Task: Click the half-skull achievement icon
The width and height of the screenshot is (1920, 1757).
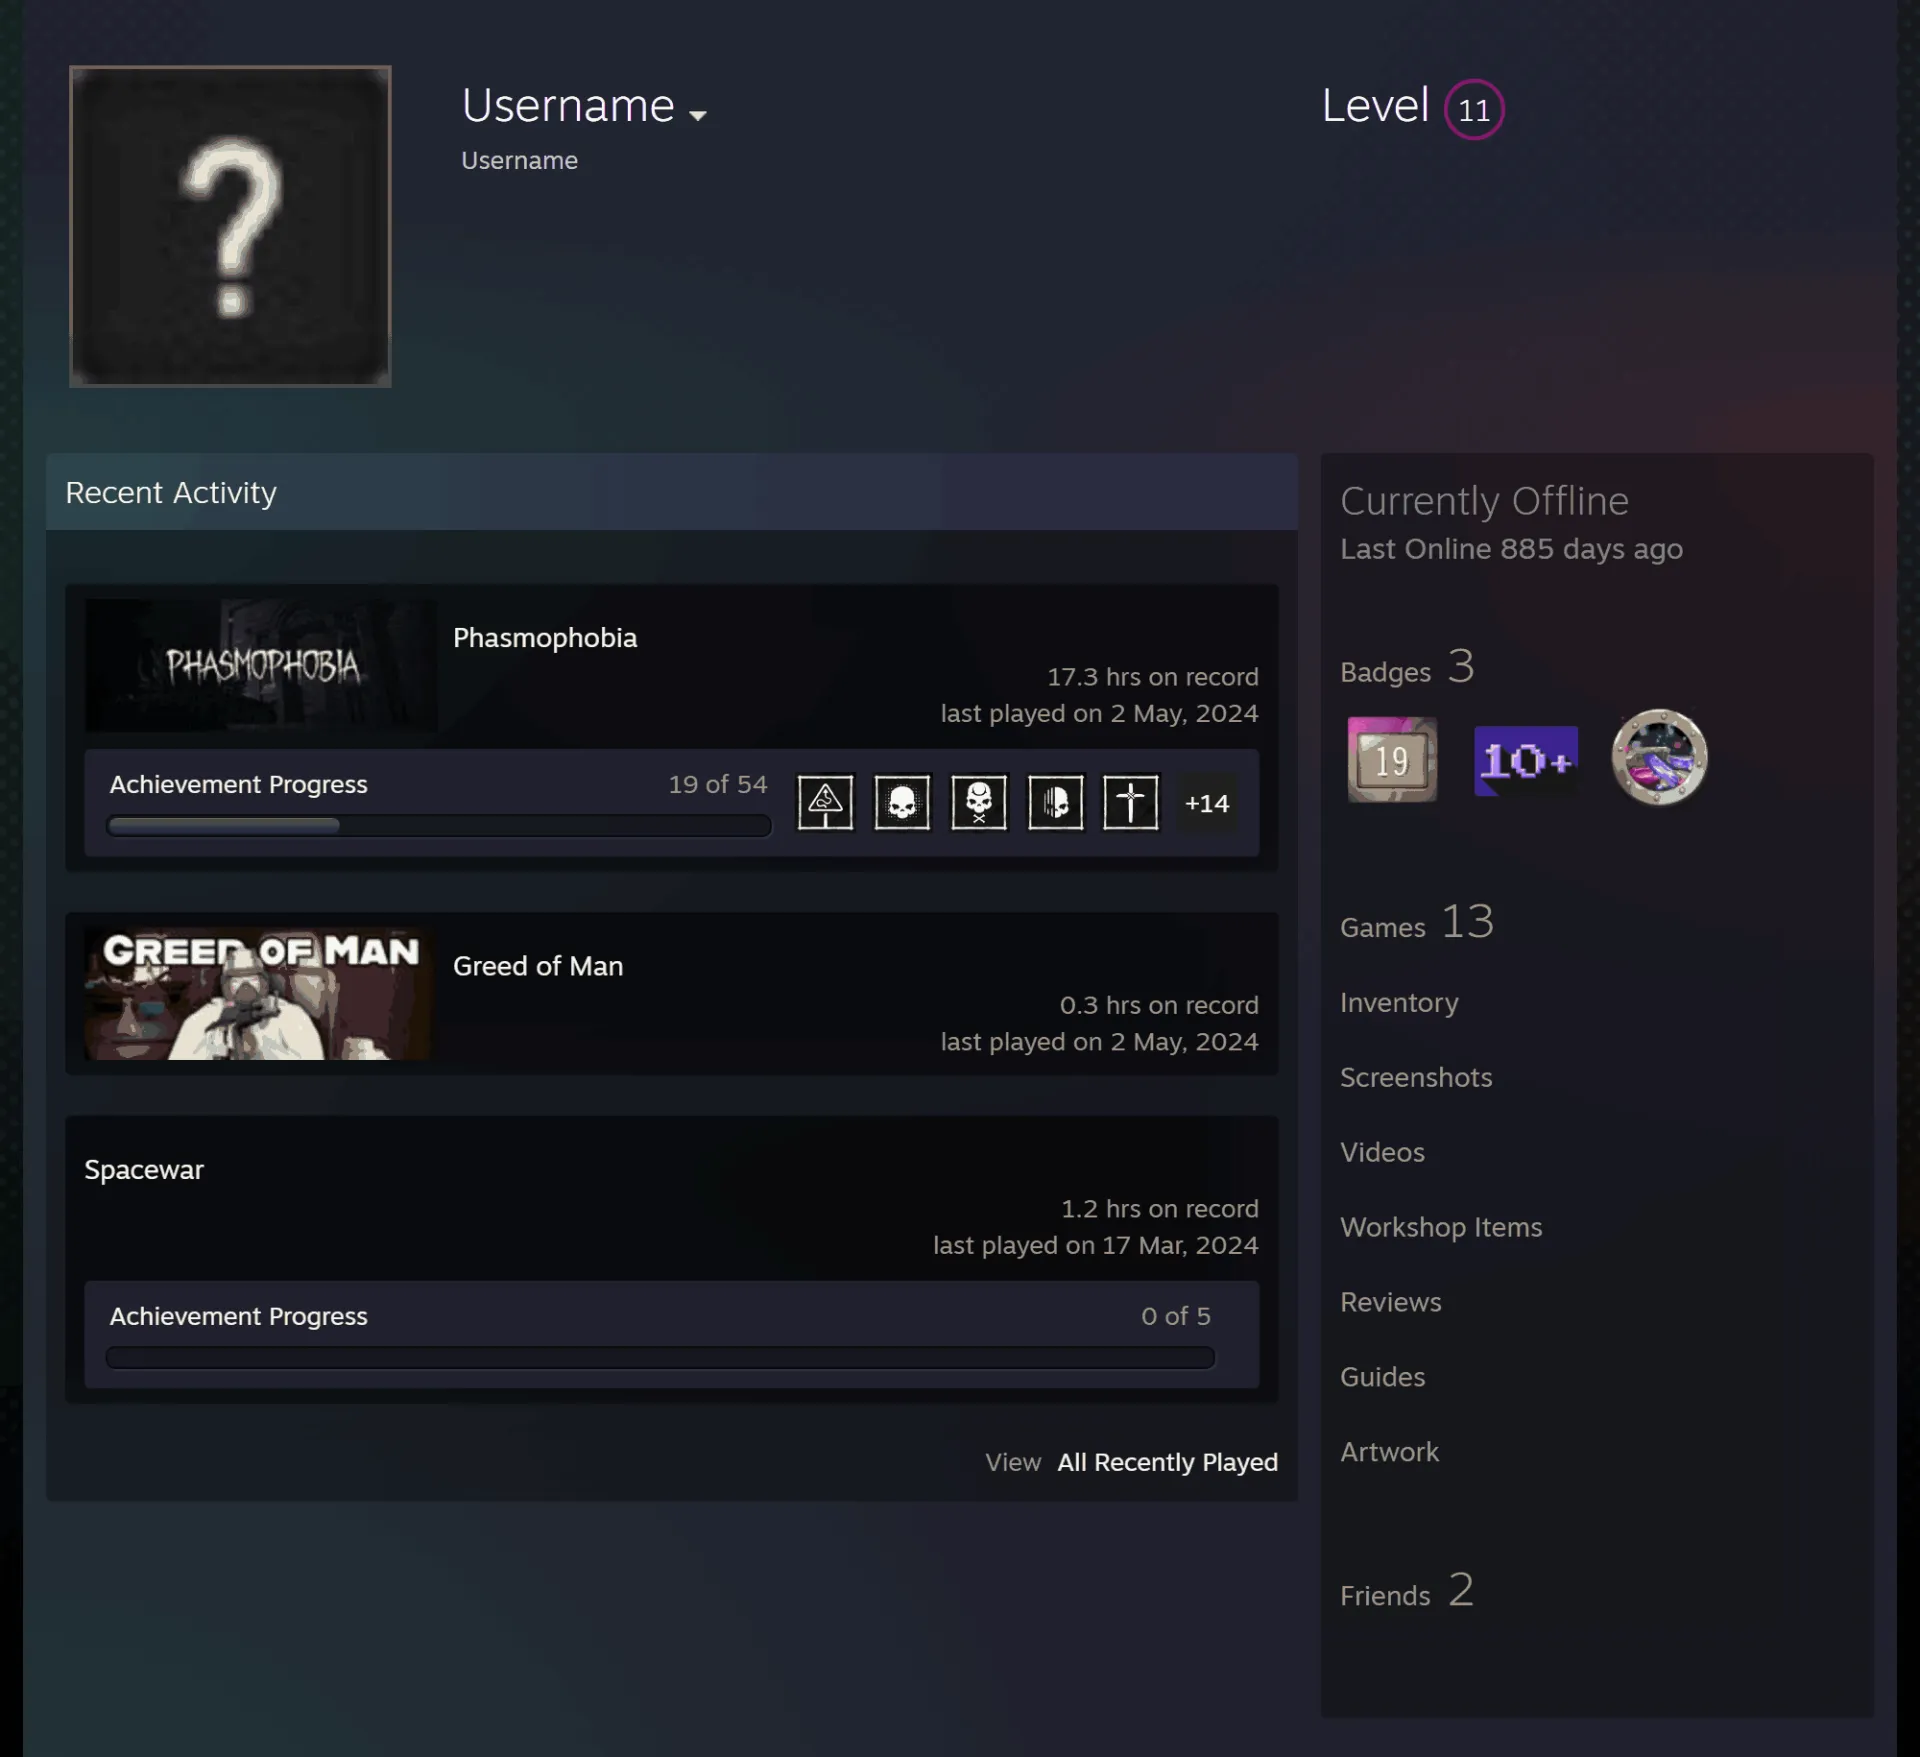Action: point(1056,803)
